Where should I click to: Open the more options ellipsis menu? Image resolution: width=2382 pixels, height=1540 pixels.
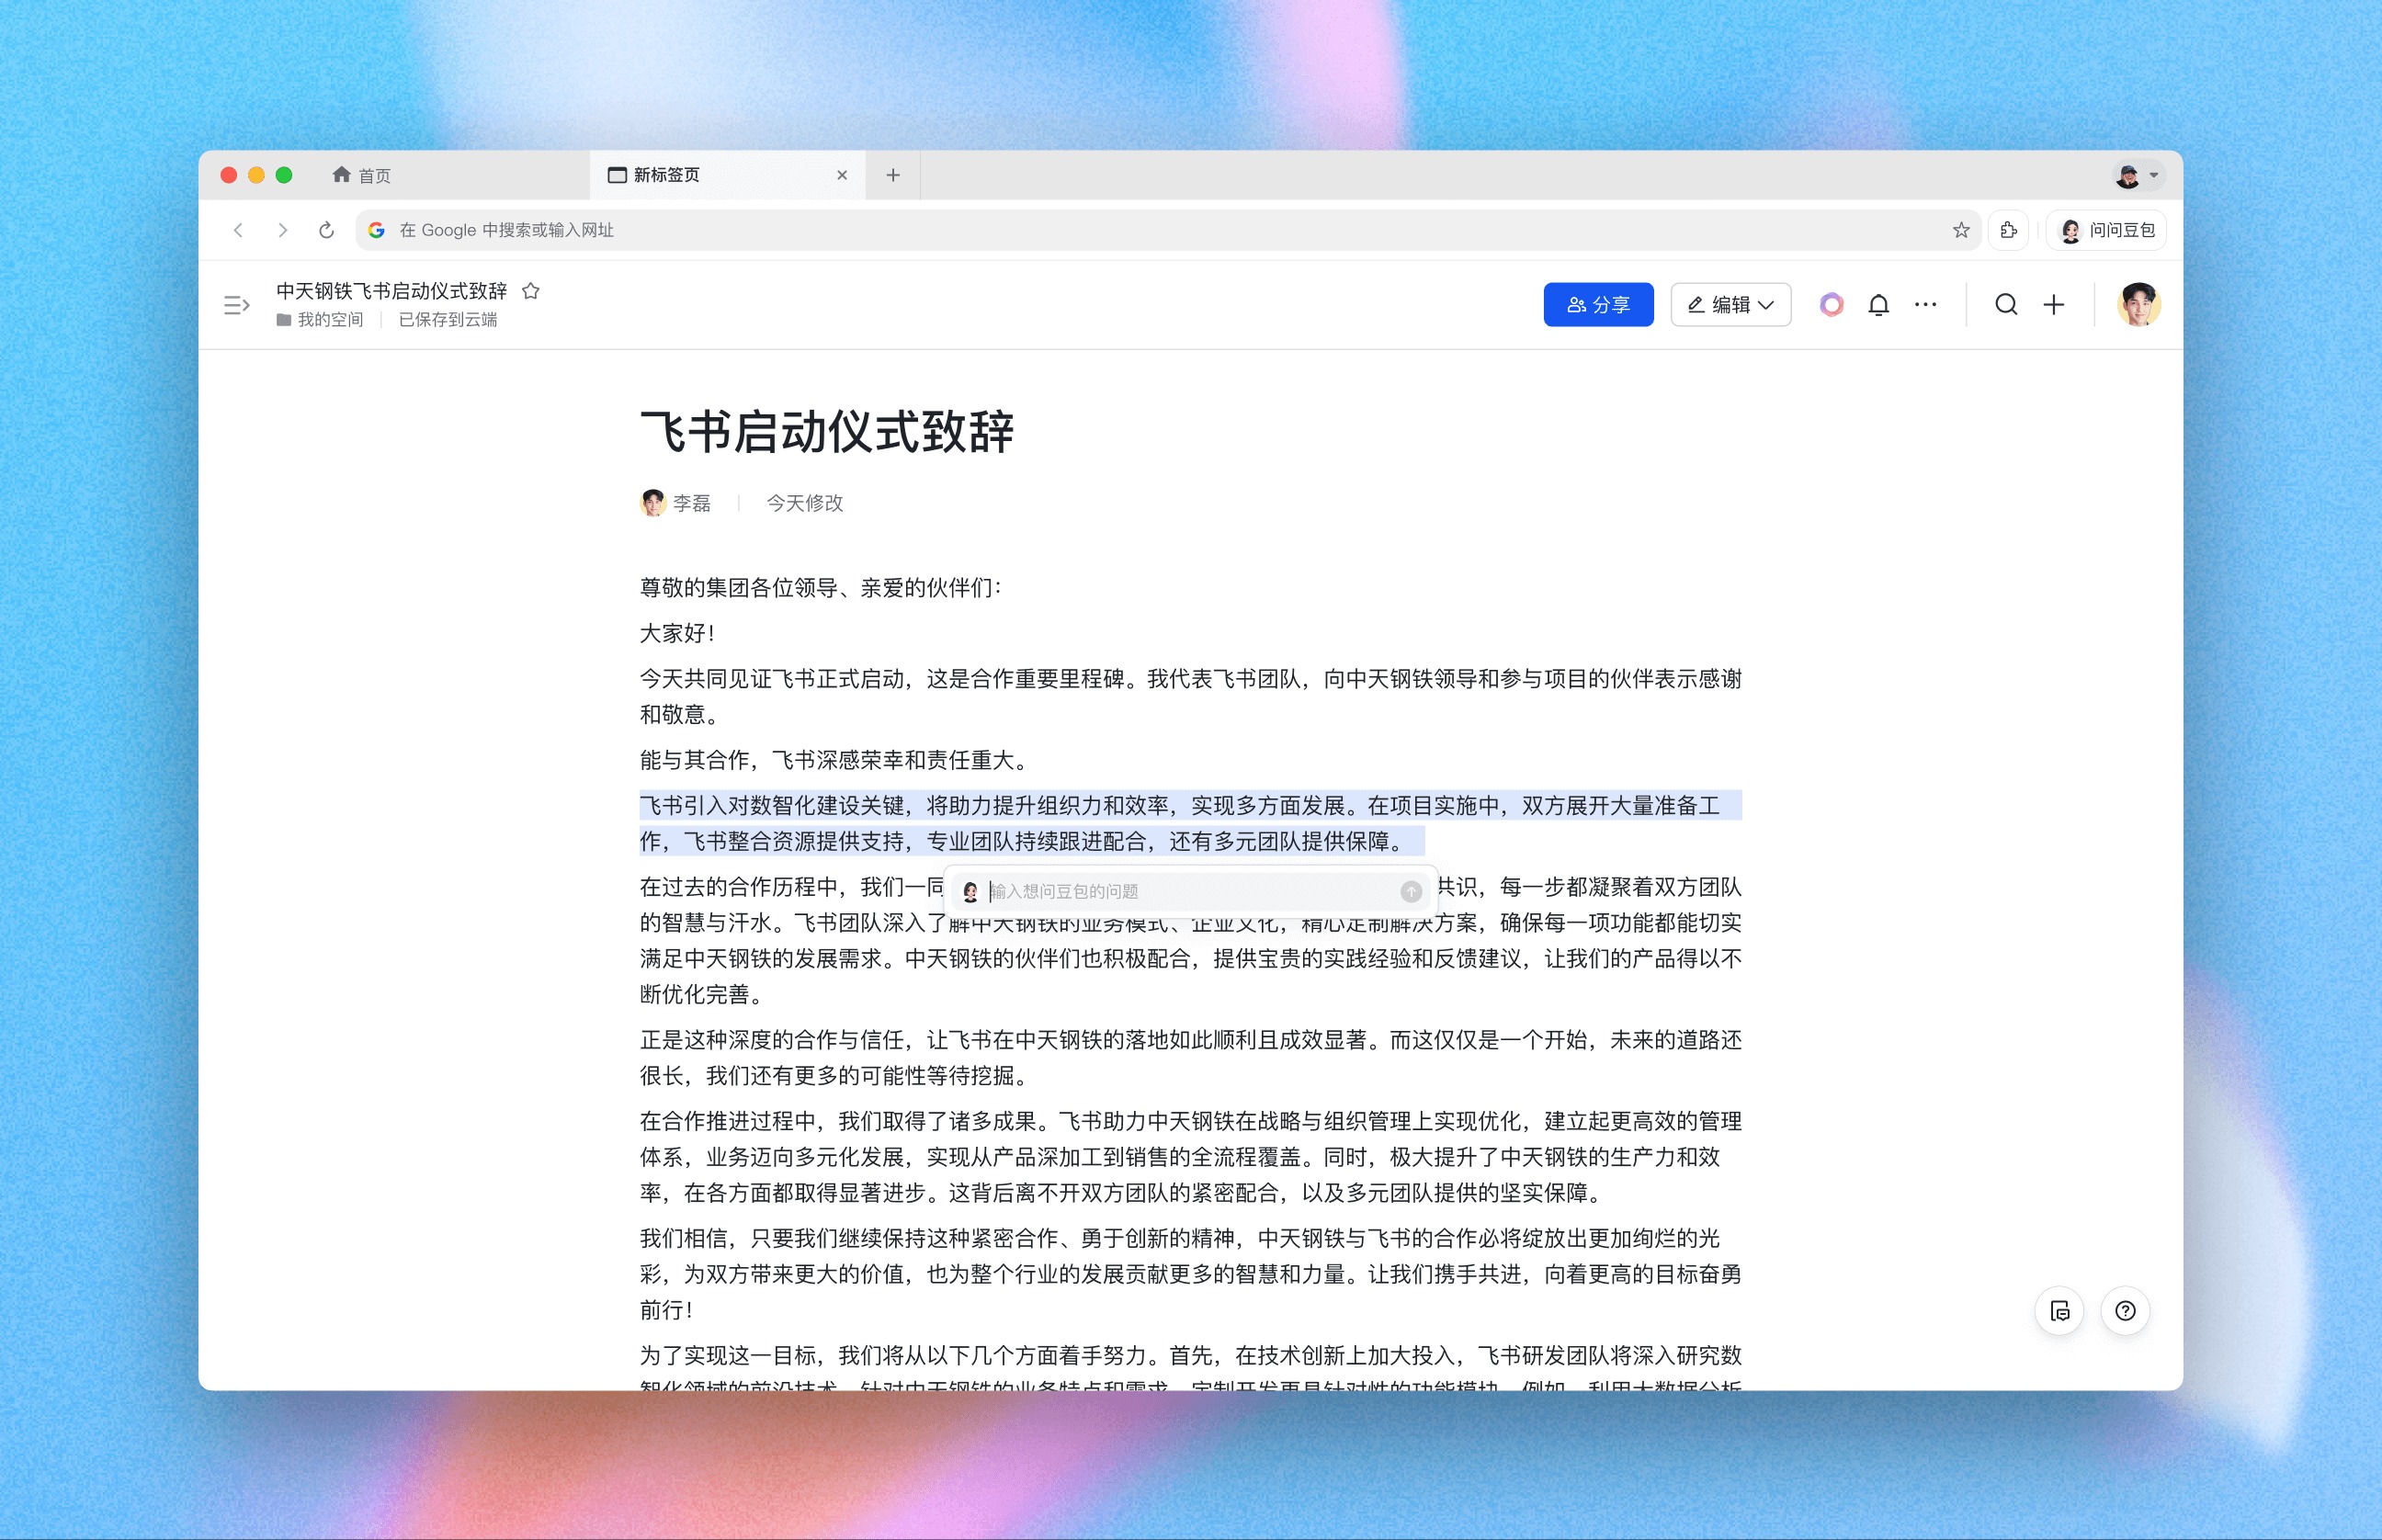pyautogui.click(x=1925, y=305)
